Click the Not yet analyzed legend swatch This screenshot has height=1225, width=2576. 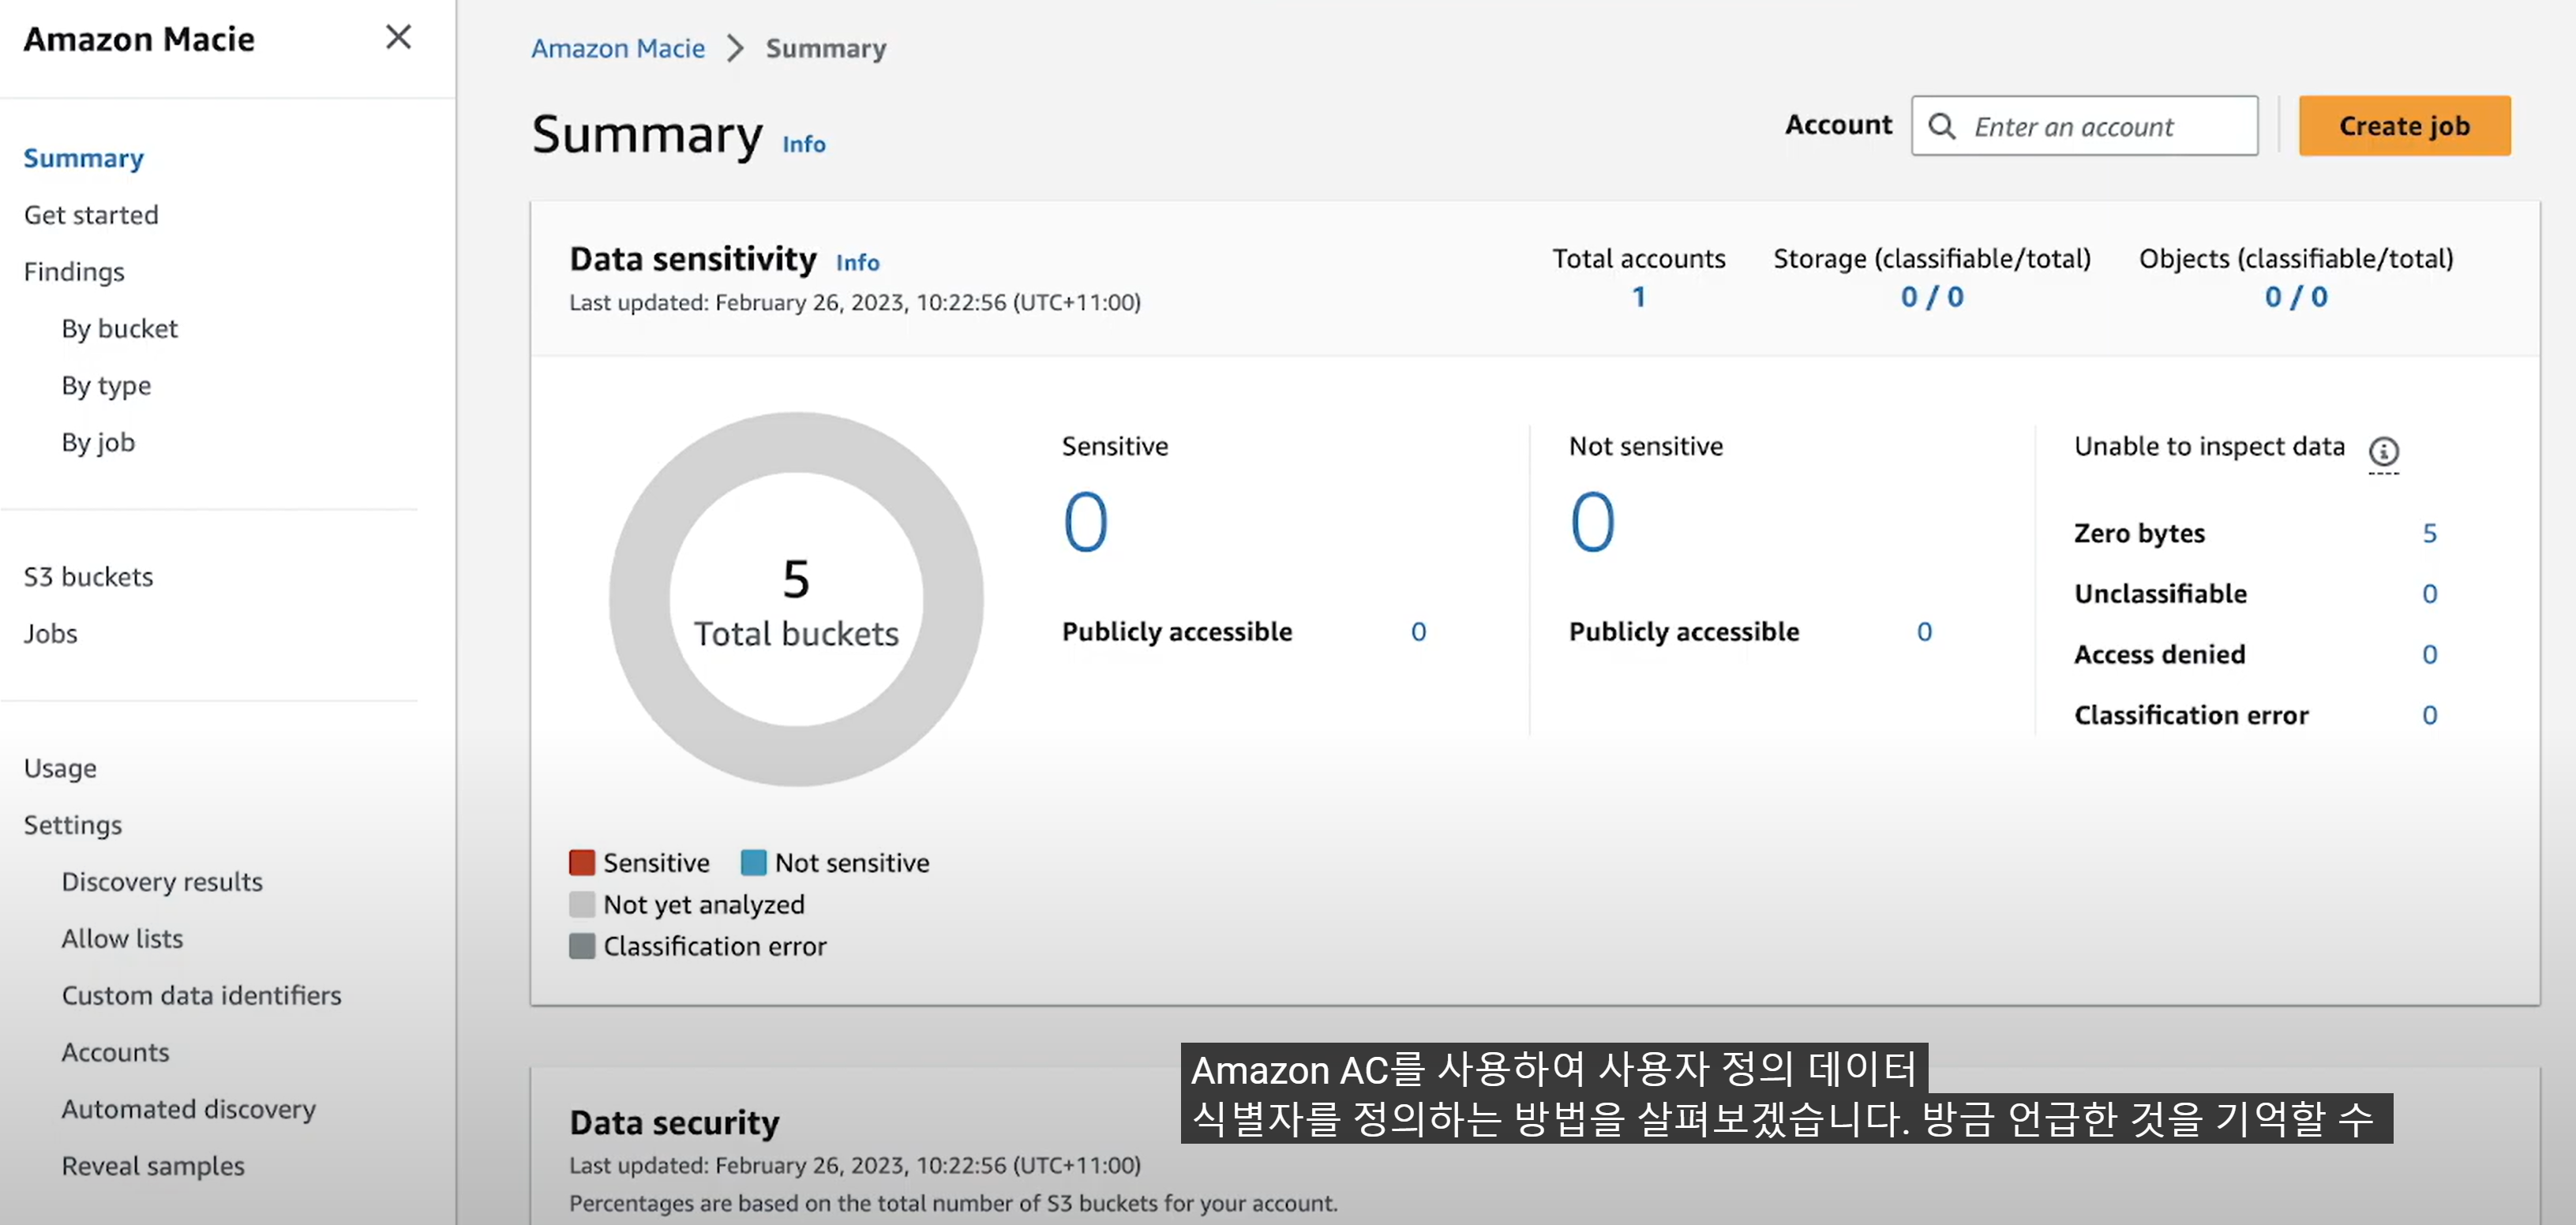click(582, 904)
